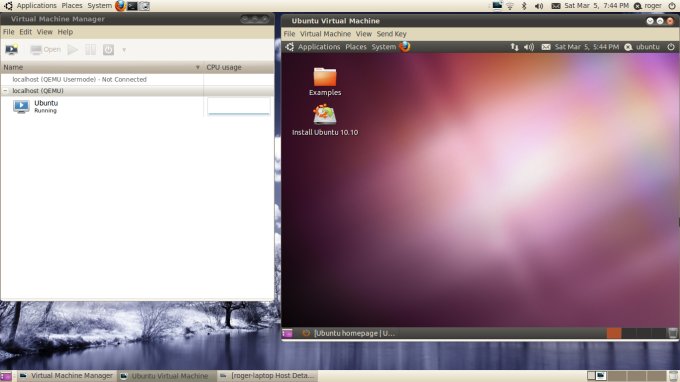Screen dimensions: 680x382
Task: Click the Open button in VM Manager toolbar
Action: [46, 50]
